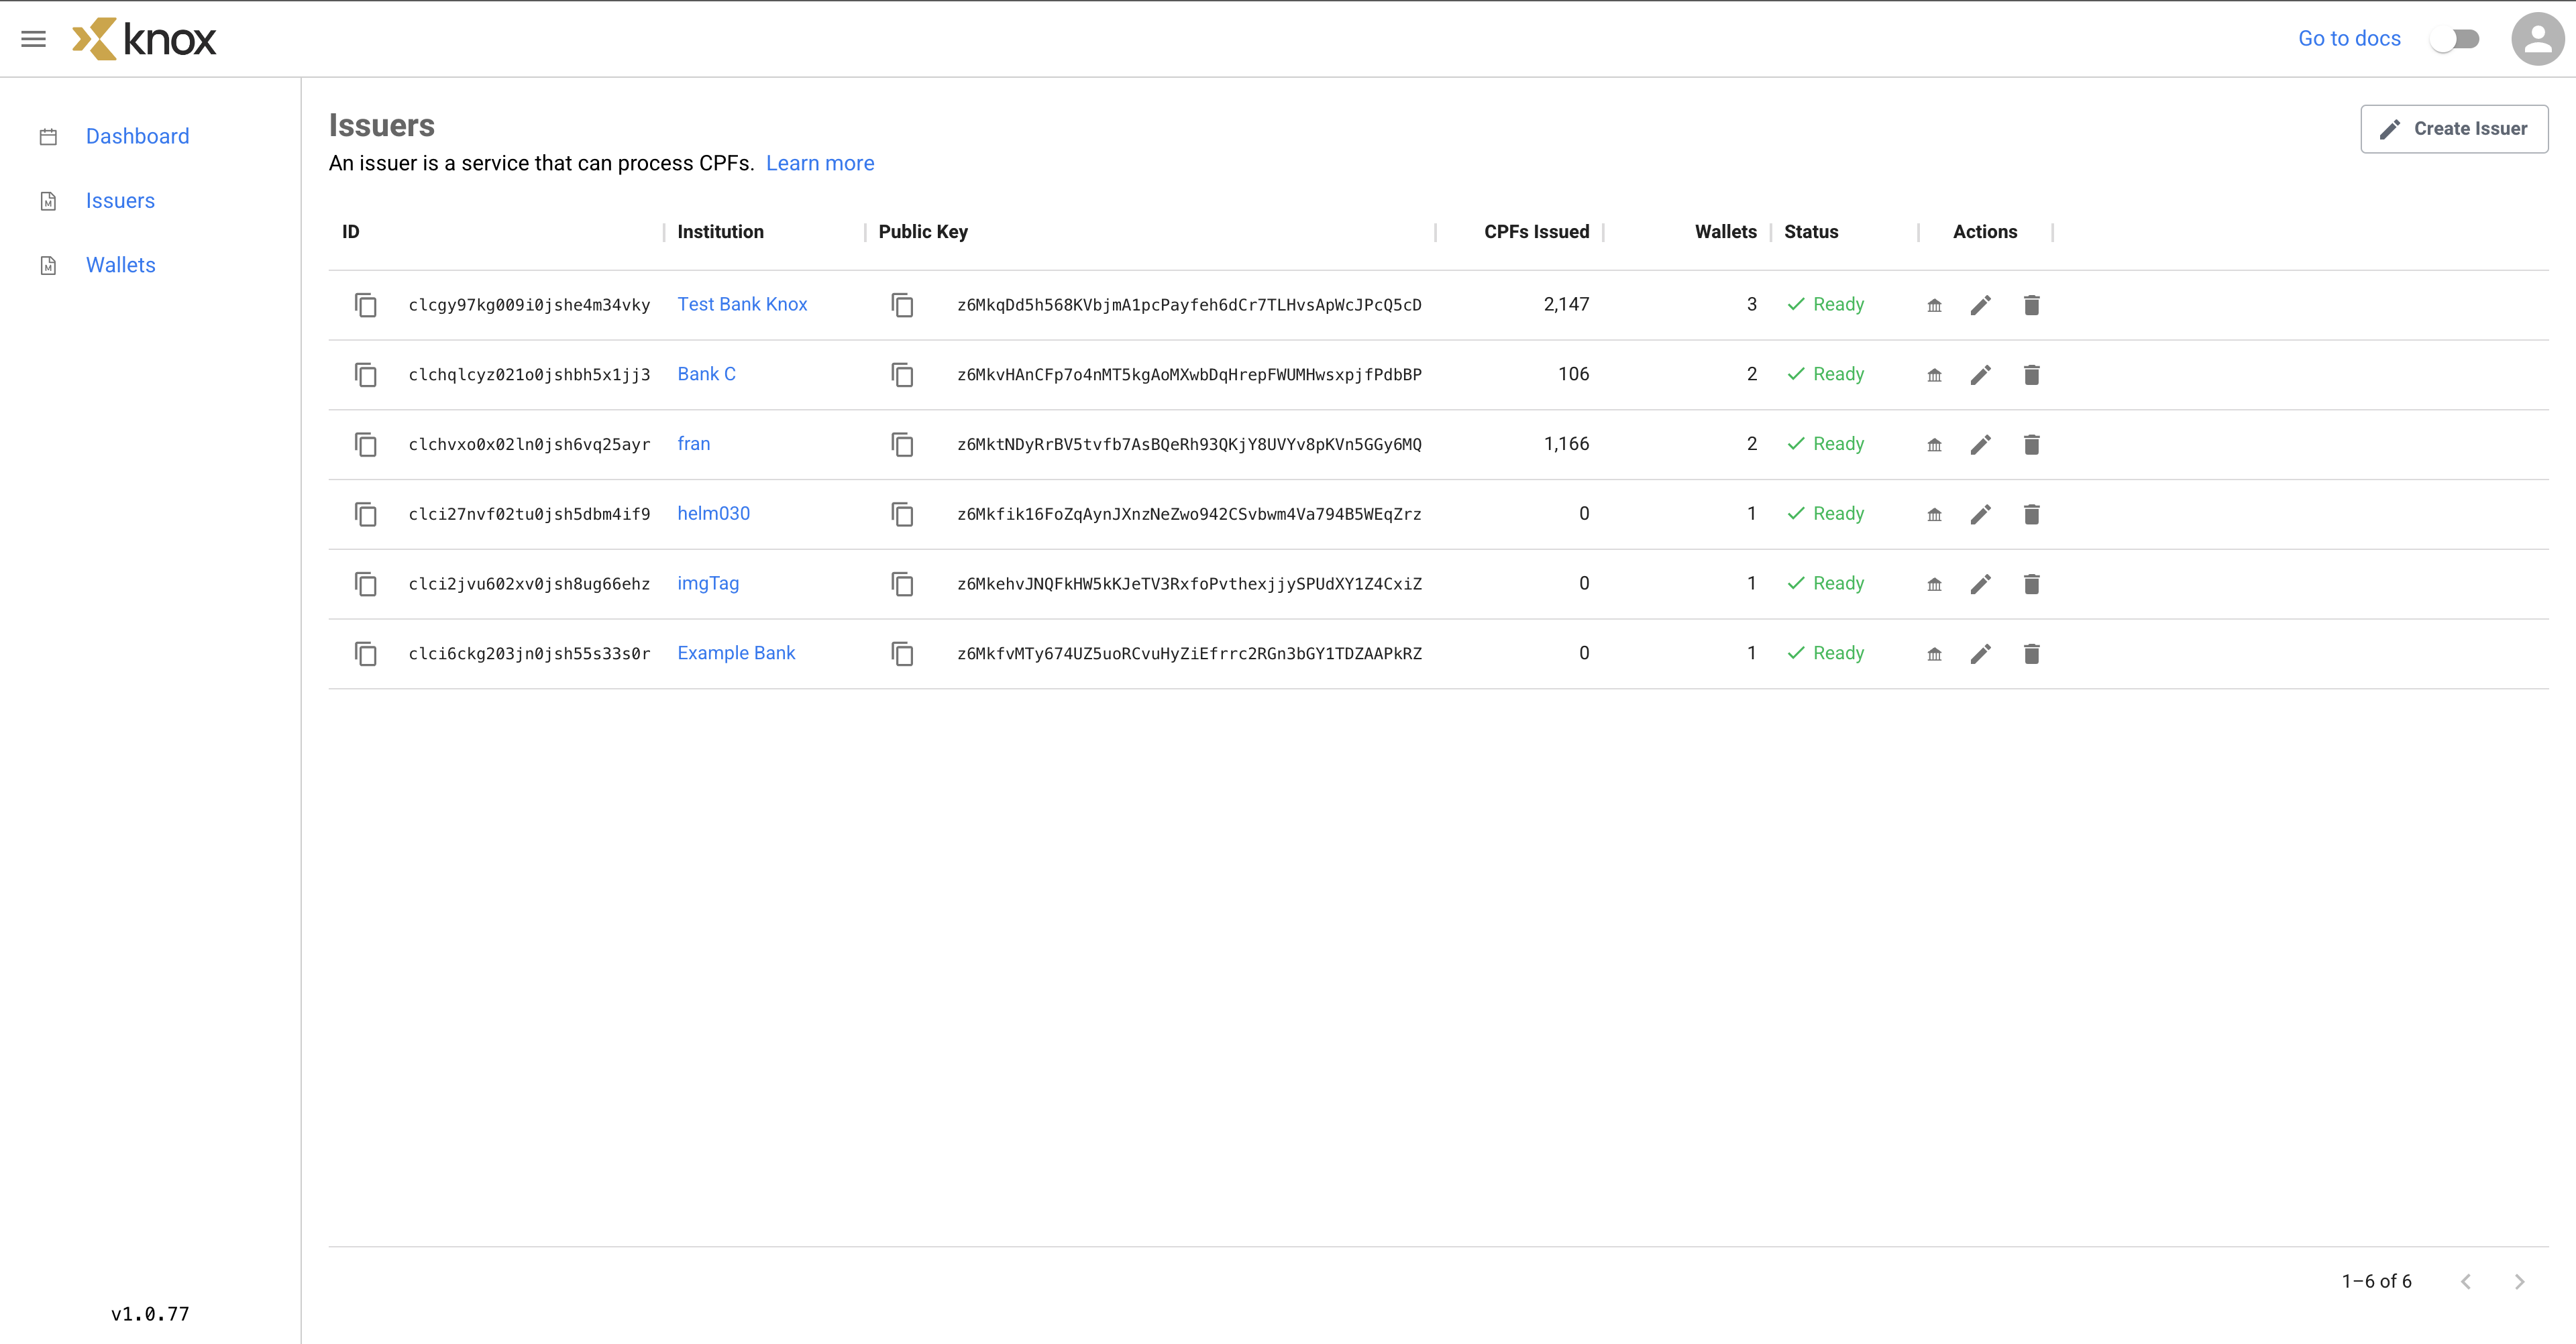Edit the imgTag issuer

click(x=1980, y=584)
